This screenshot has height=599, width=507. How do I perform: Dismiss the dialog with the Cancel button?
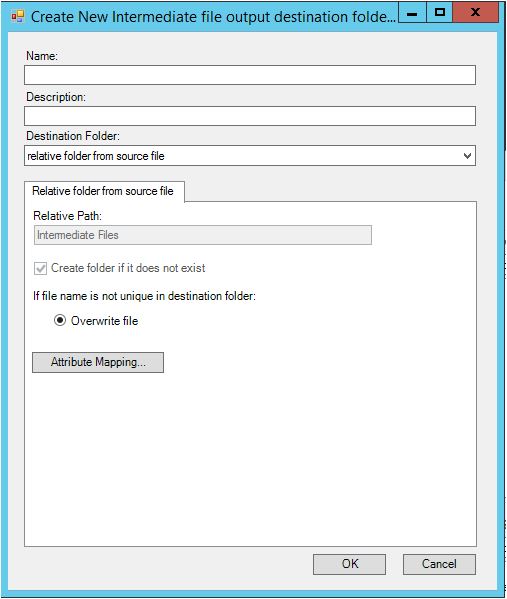click(x=439, y=564)
